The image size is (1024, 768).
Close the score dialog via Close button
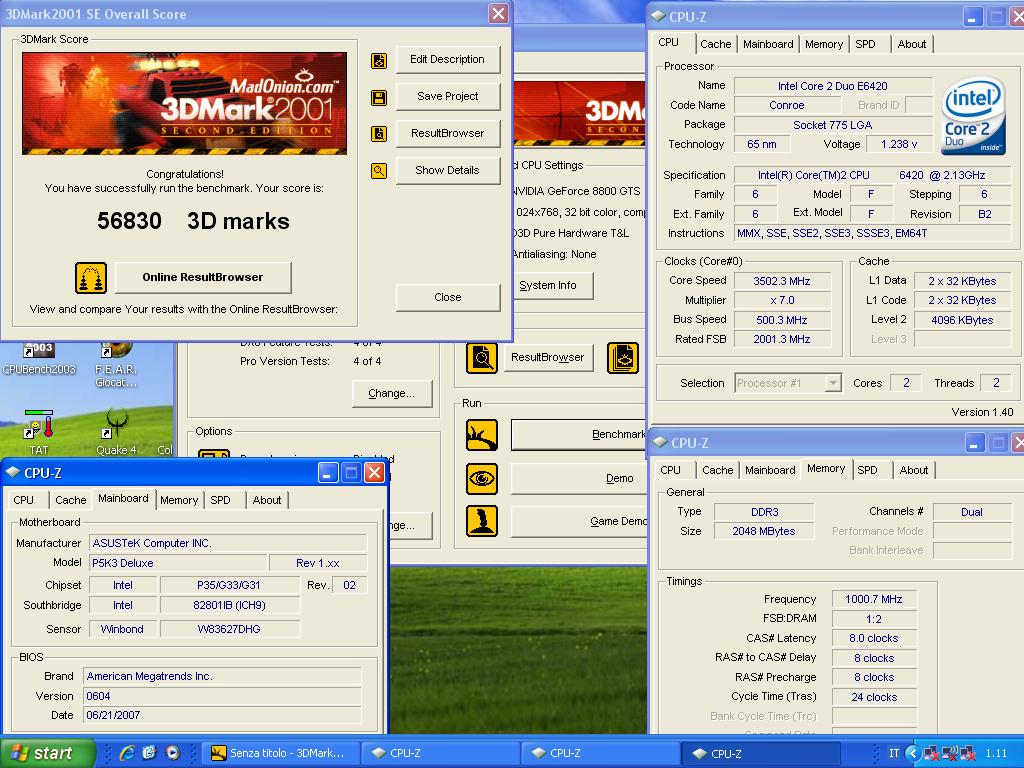point(447,297)
